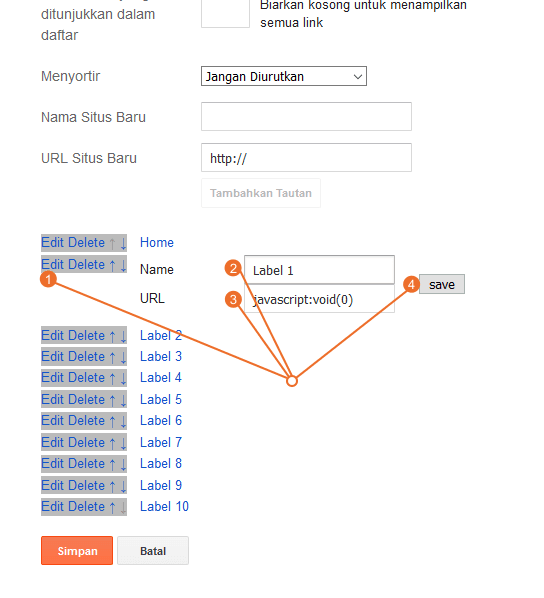Image resolution: width=544 pixels, height=598 pixels.
Task: Open the Home link
Action: [157, 243]
